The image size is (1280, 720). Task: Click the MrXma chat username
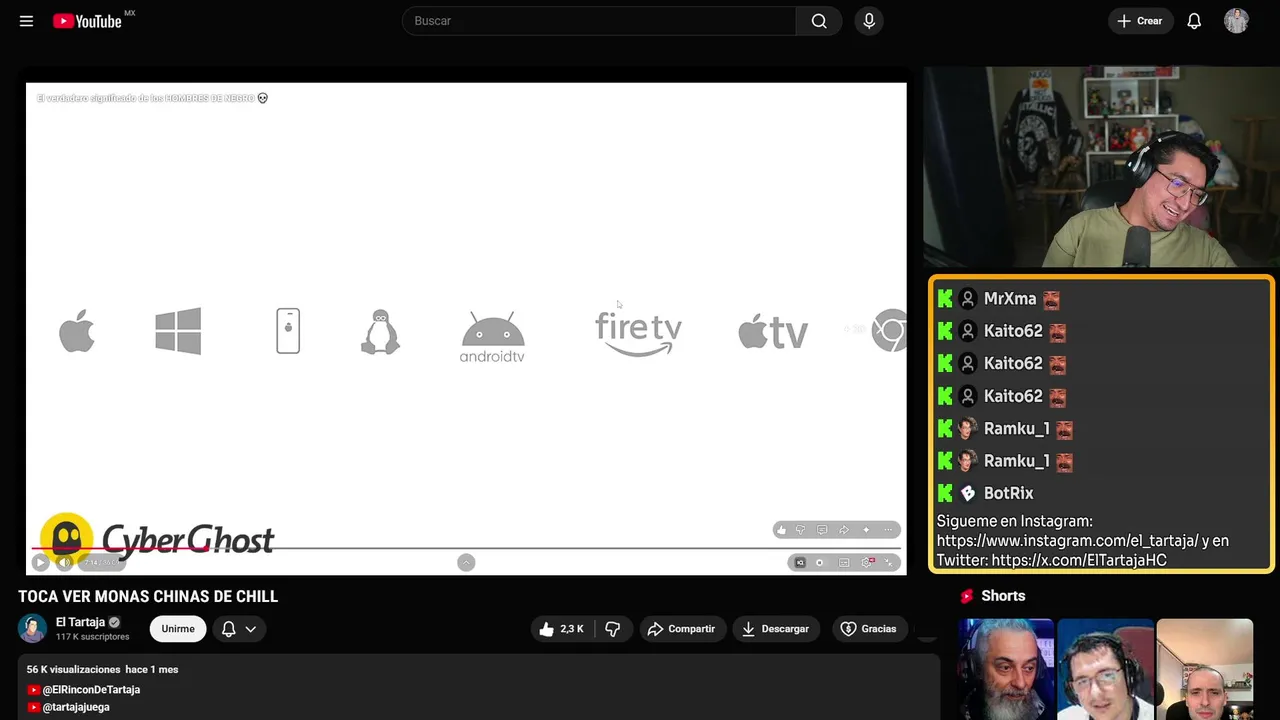pos(1010,299)
